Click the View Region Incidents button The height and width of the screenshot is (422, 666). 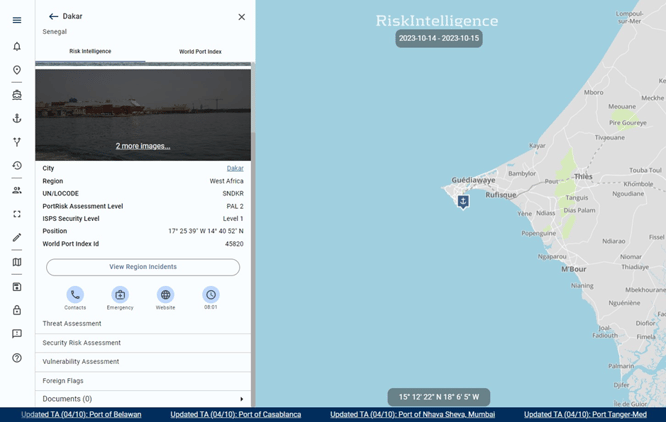143,267
